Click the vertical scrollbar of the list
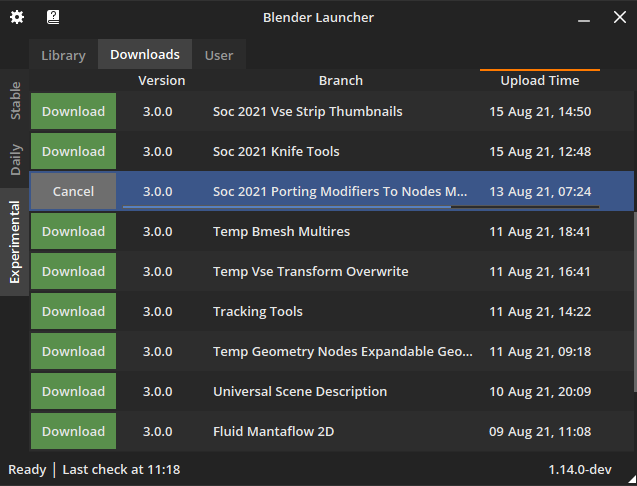637x486 pixels. tap(635, 302)
